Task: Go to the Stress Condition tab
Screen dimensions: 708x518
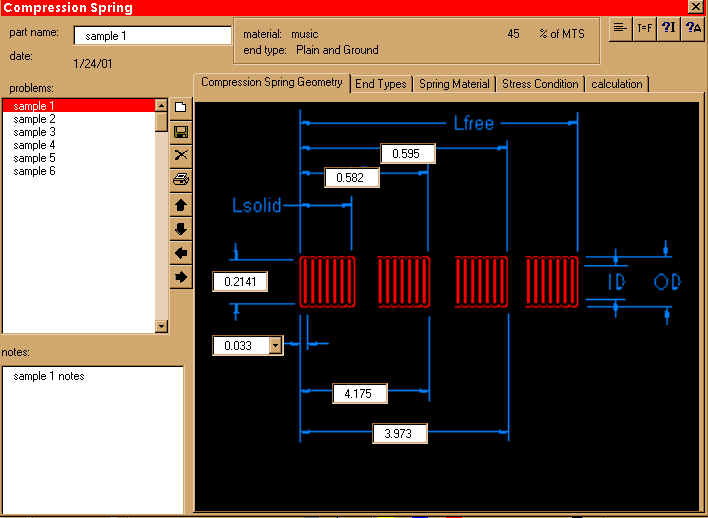Action: point(540,84)
